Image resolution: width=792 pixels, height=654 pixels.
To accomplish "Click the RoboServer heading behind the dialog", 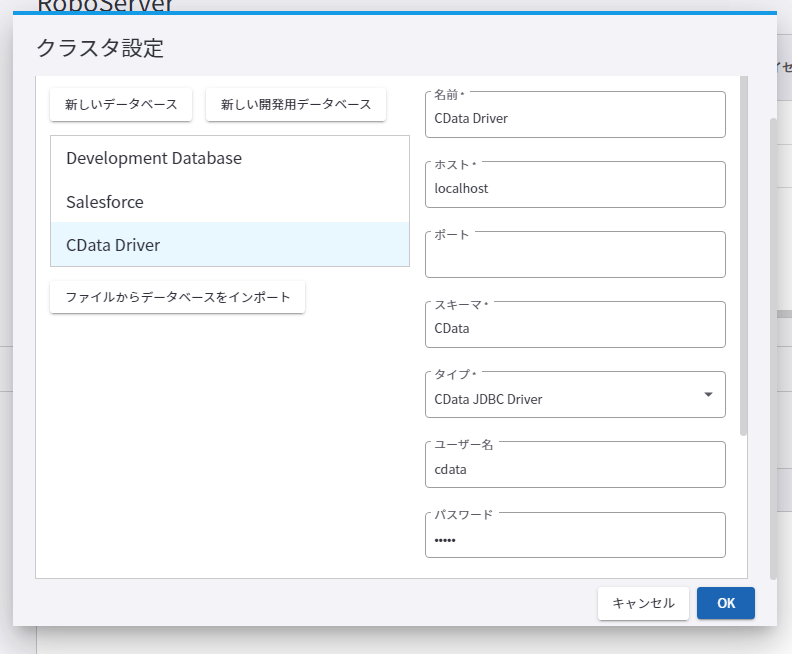I will coord(105,6).
